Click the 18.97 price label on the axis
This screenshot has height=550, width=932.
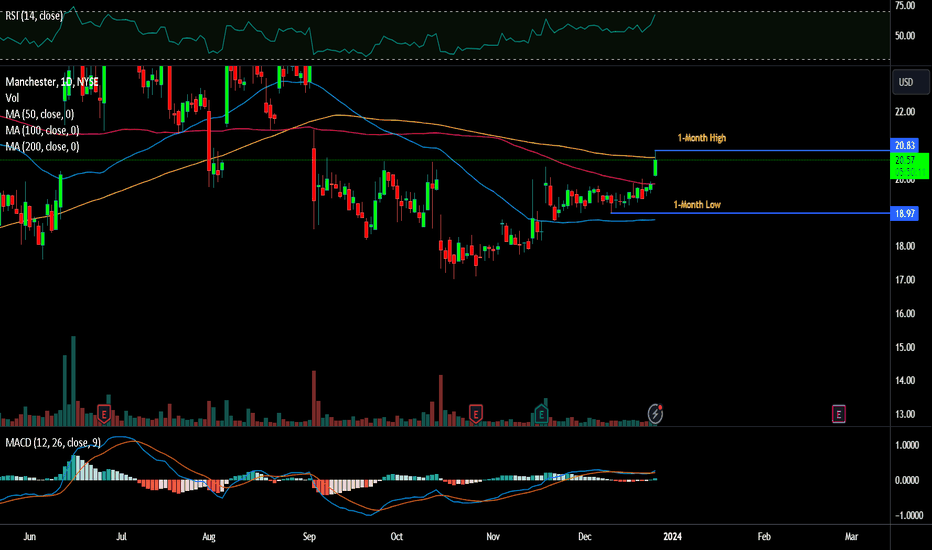click(905, 213)
